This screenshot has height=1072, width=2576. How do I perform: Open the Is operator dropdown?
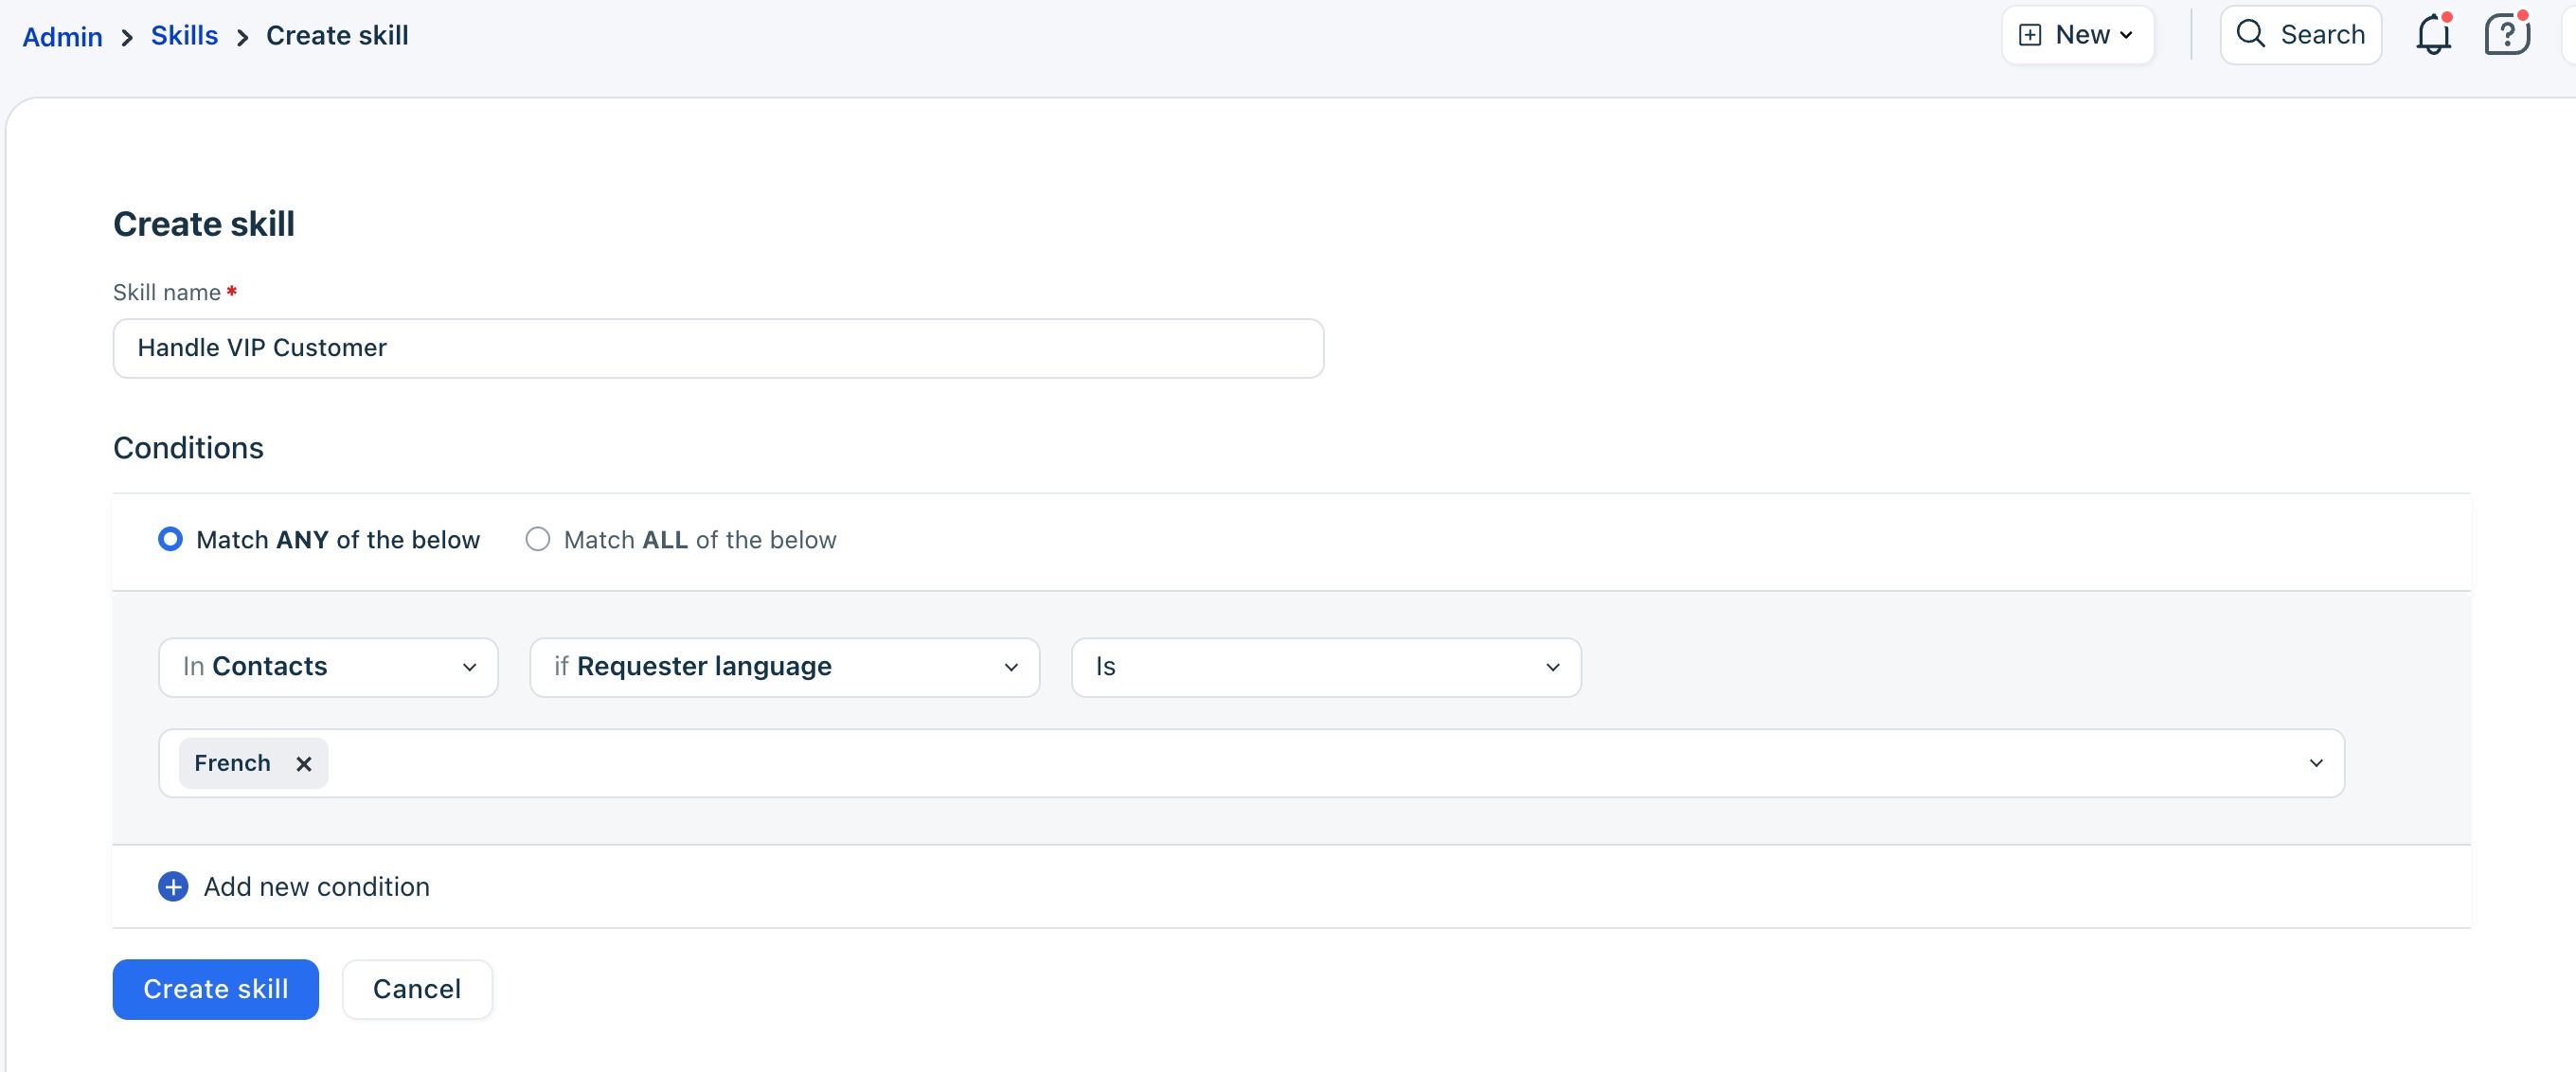(x=1325, y=666)
